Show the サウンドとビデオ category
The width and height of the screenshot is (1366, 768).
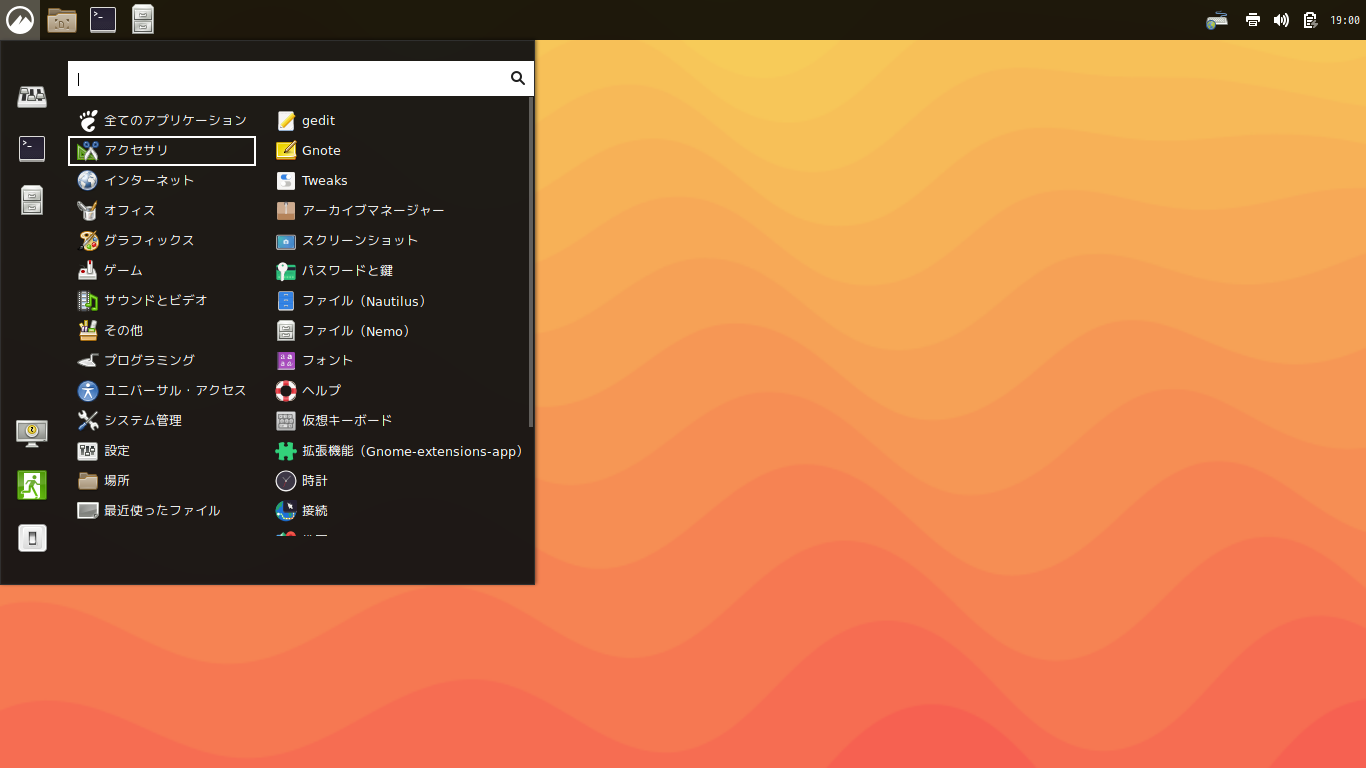162,301
